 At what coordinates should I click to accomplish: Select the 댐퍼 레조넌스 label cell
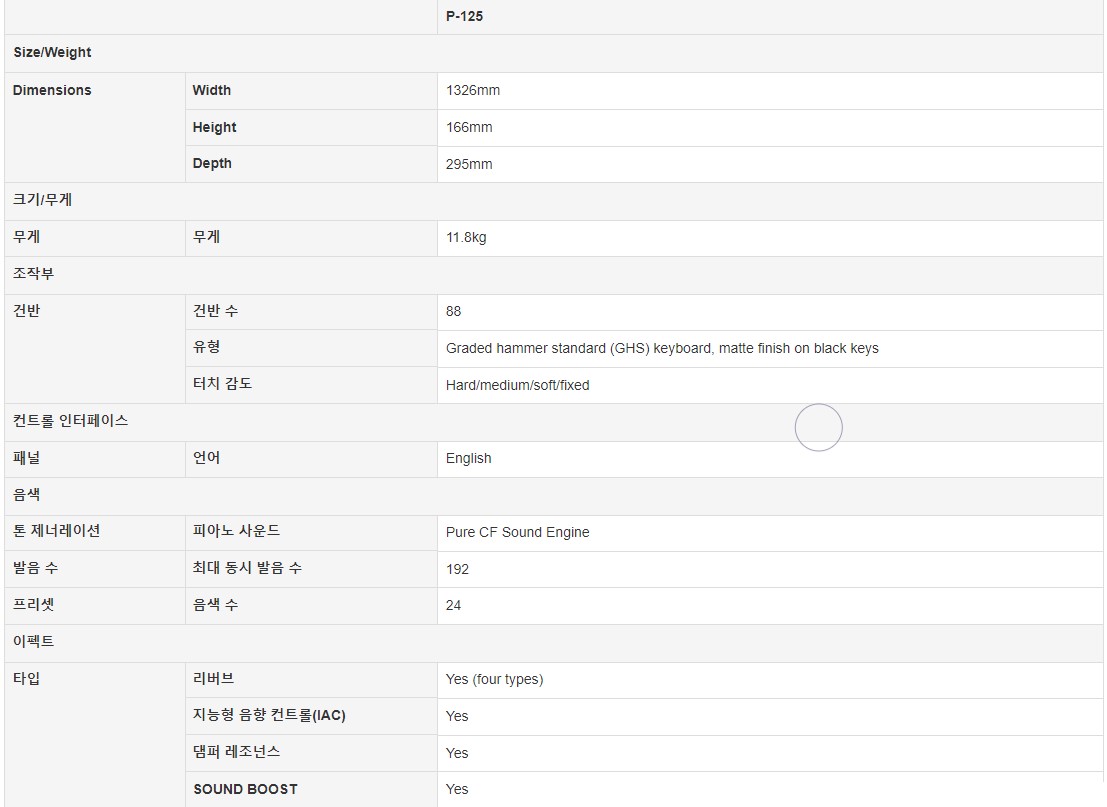[311, 753]
